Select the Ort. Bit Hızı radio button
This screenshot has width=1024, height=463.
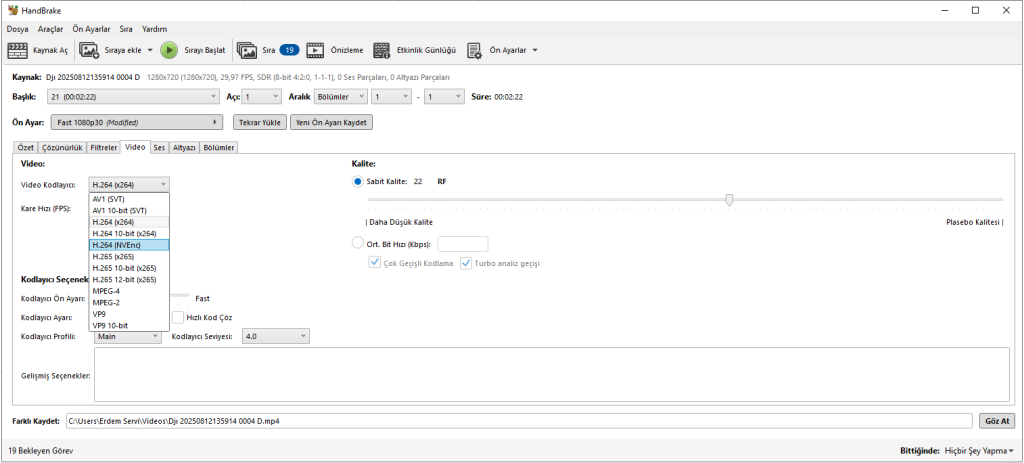[x=357, y=243]
